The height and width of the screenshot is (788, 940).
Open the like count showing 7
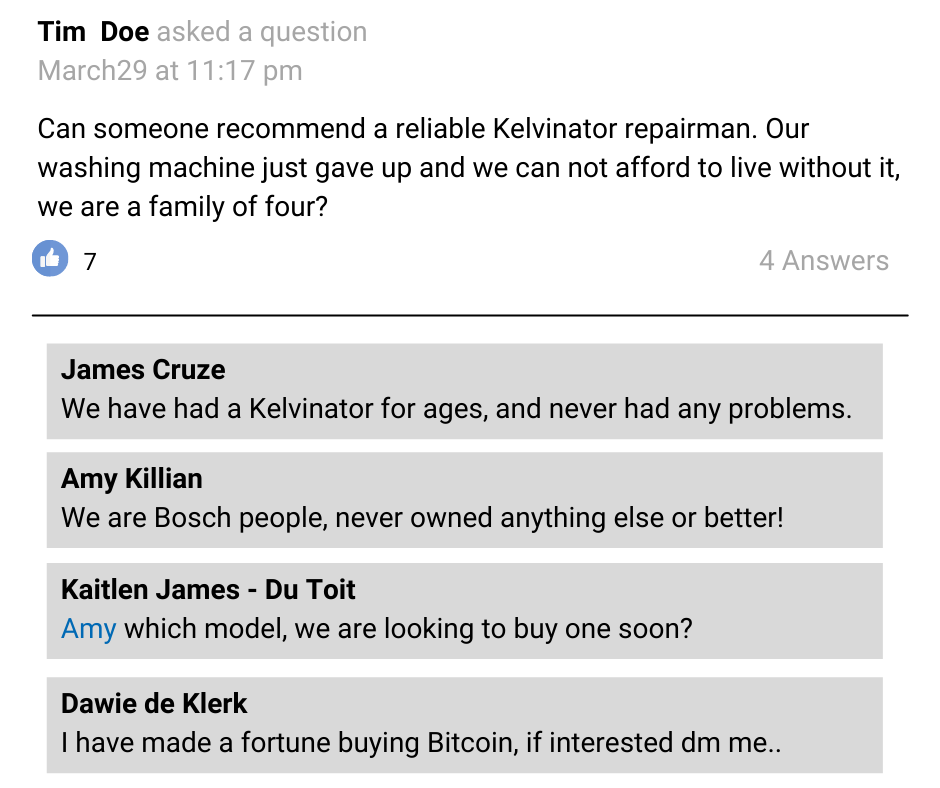click(90, 261)
